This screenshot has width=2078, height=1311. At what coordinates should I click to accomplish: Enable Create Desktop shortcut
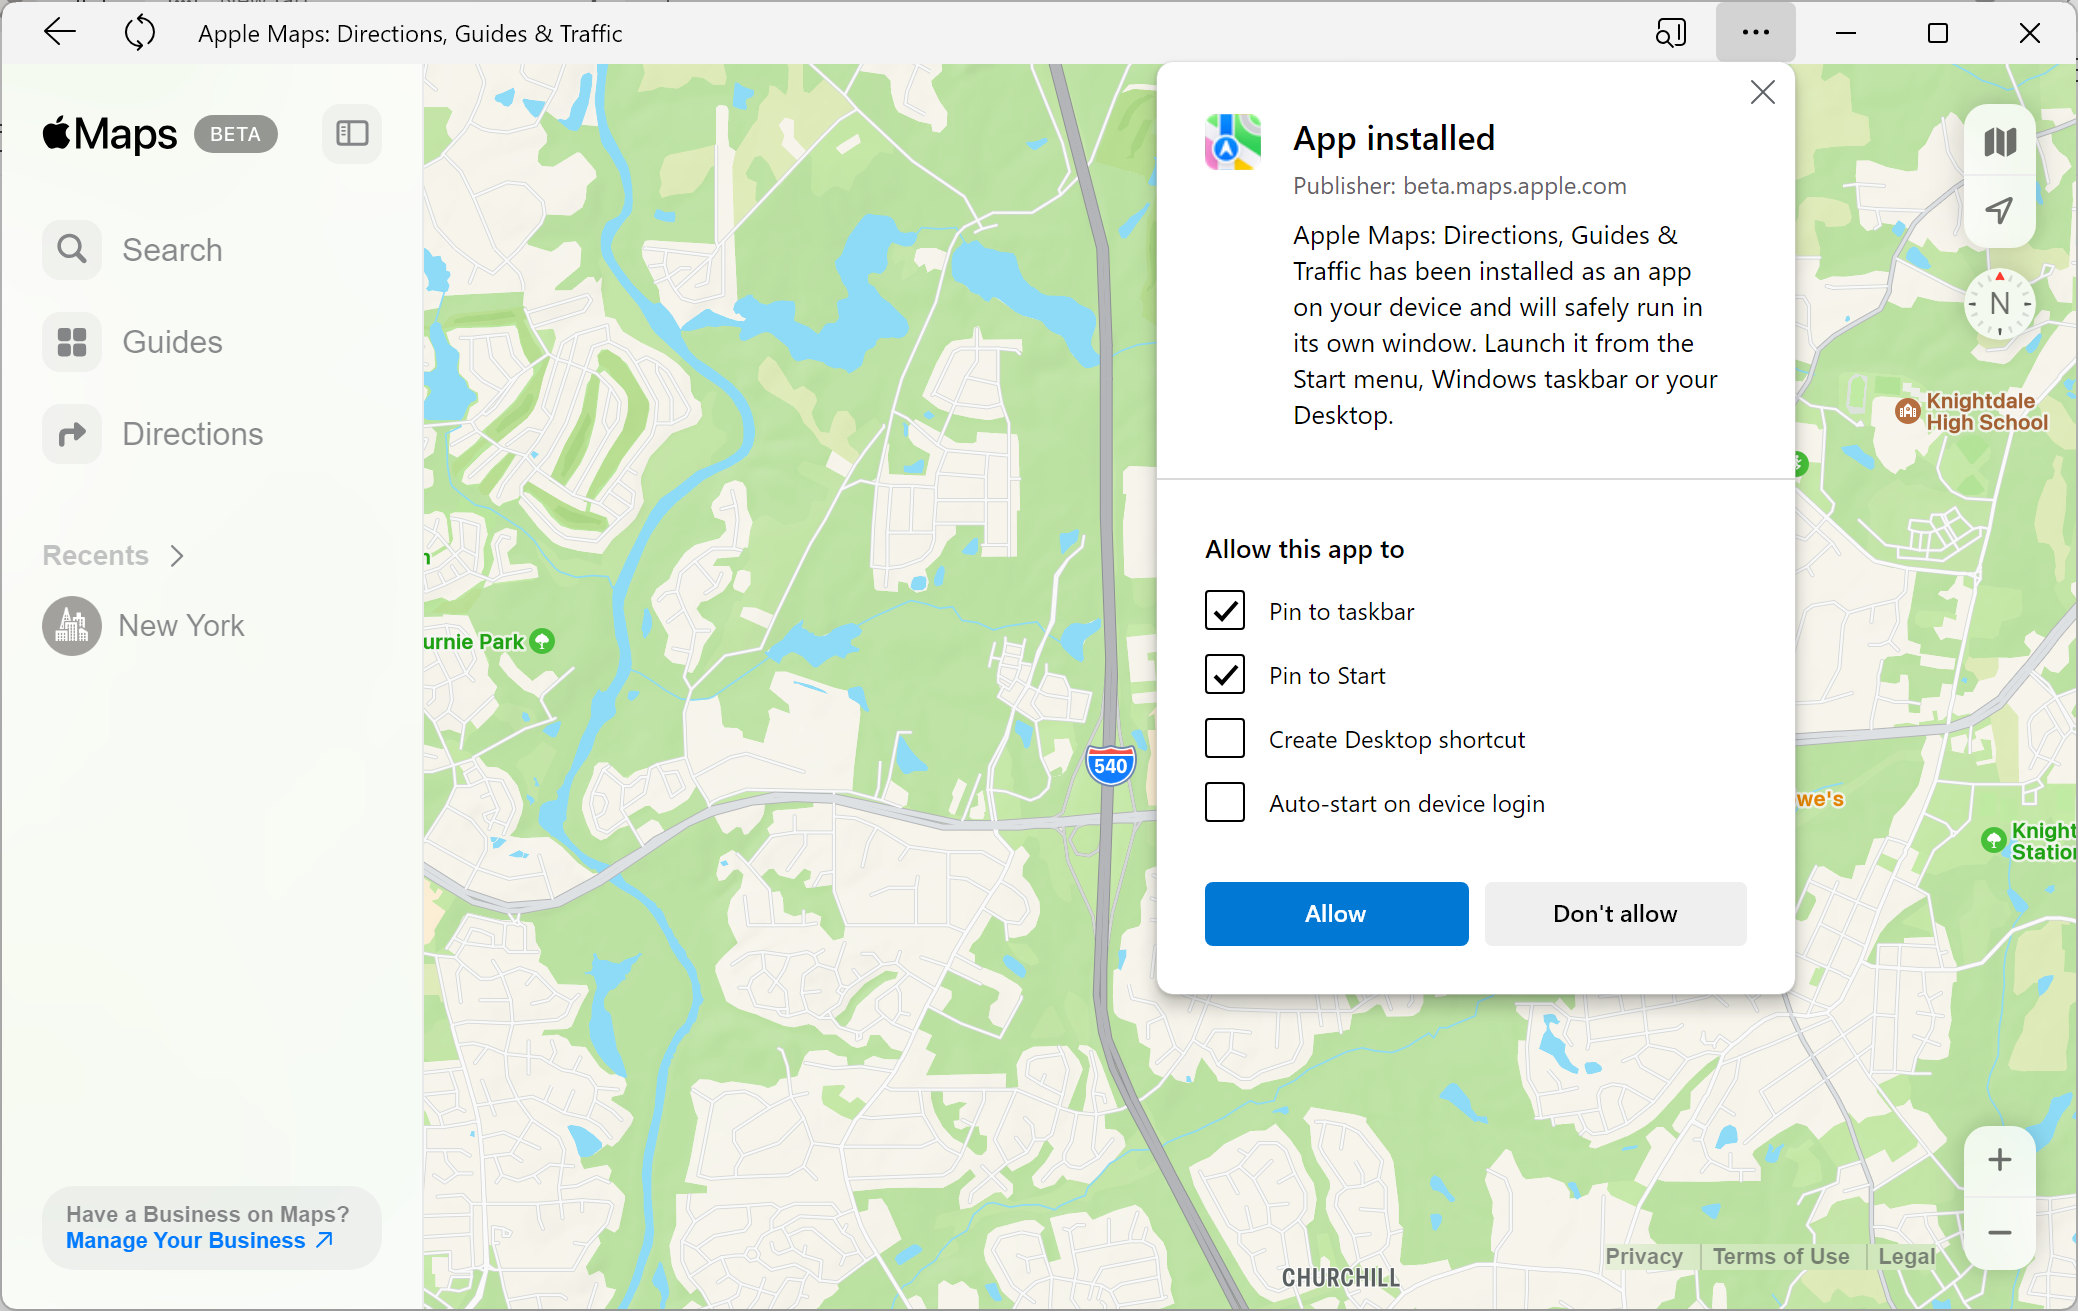(1224, 738)
